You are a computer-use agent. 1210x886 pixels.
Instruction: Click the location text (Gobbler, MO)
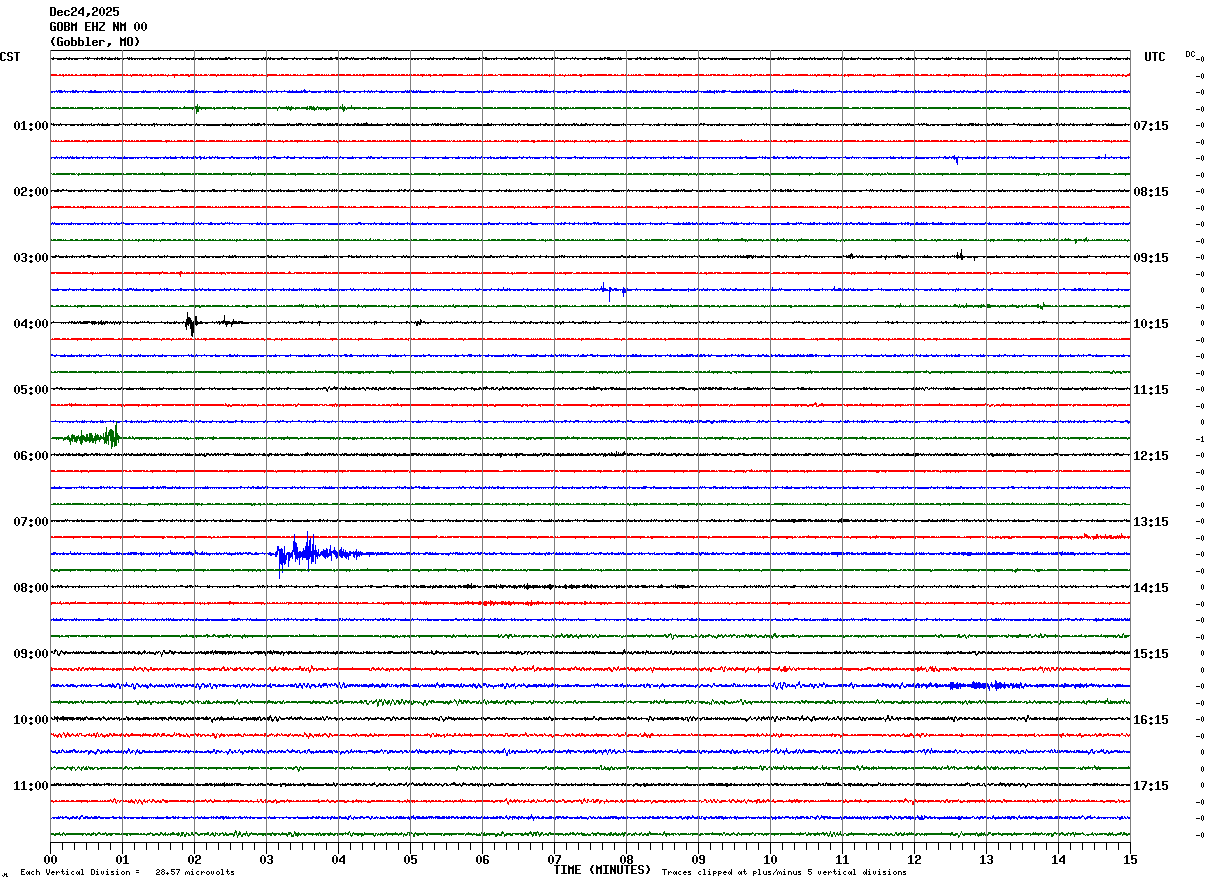point(95,42)
